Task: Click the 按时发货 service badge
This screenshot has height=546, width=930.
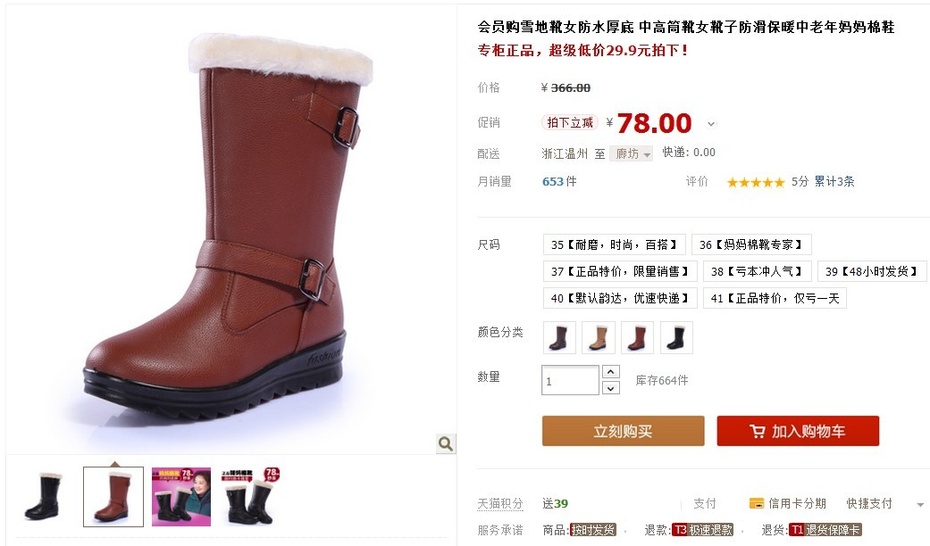Action: tap(593, 529)
